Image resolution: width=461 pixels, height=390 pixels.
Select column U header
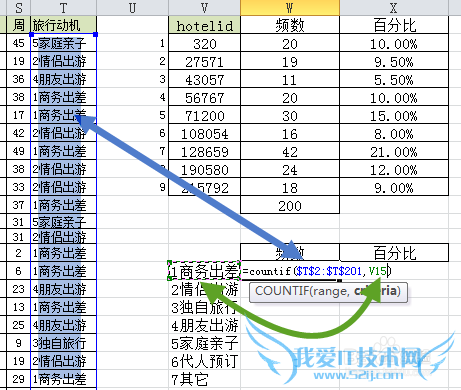pos(132,8)
